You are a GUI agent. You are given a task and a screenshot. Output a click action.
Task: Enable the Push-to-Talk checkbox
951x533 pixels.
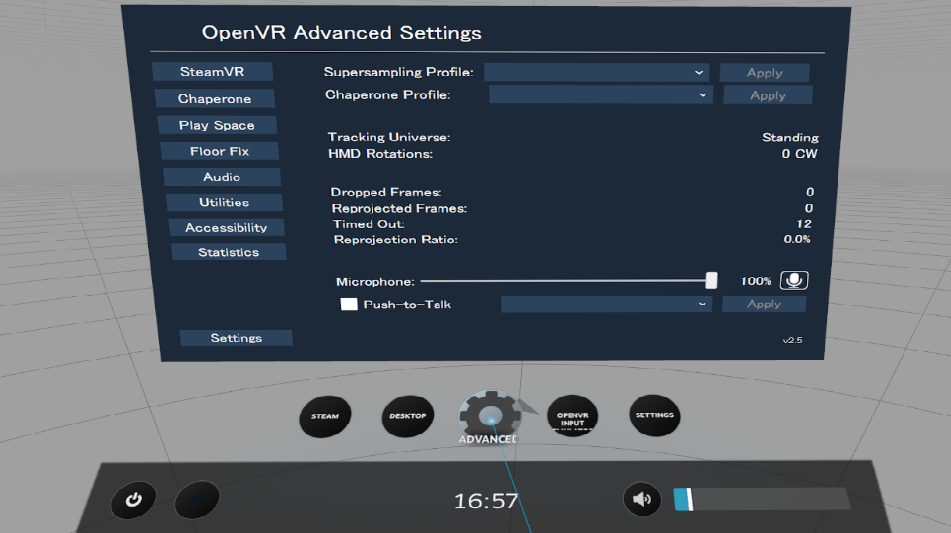(x=349, y=304)
